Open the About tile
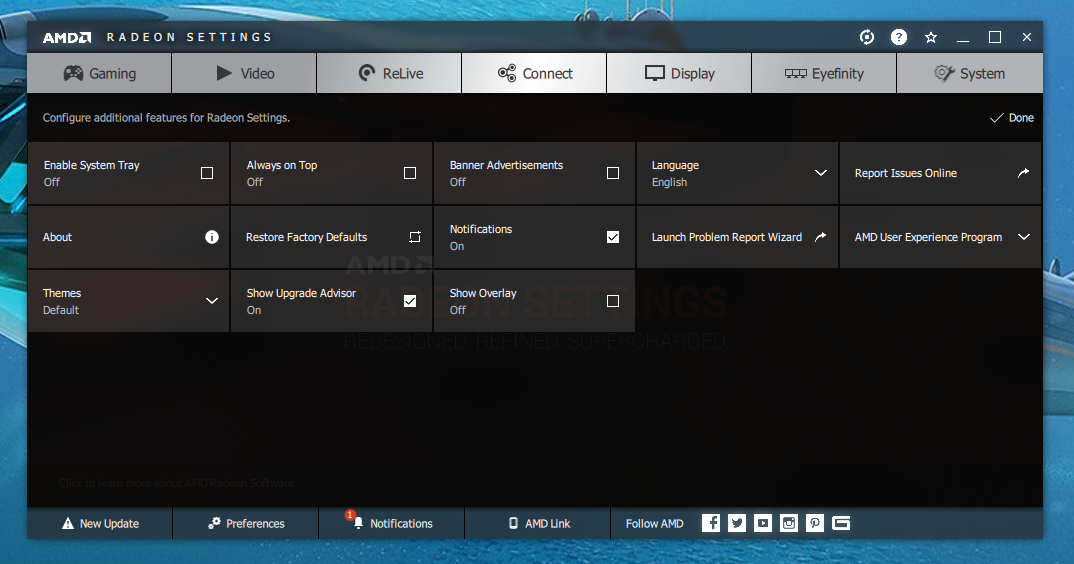This screenshot has height=564, width=1074. [x=128, y=237]
